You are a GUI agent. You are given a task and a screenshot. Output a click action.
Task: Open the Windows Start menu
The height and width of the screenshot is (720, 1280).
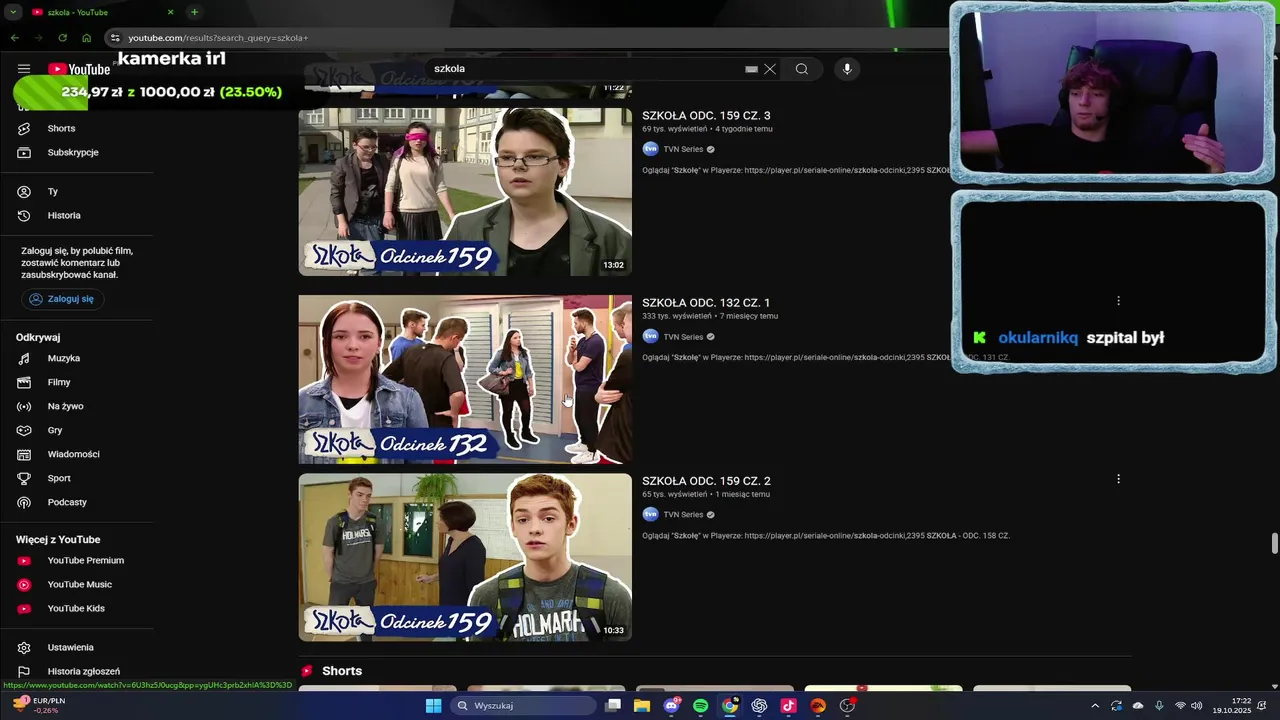(x=433, y=705)
